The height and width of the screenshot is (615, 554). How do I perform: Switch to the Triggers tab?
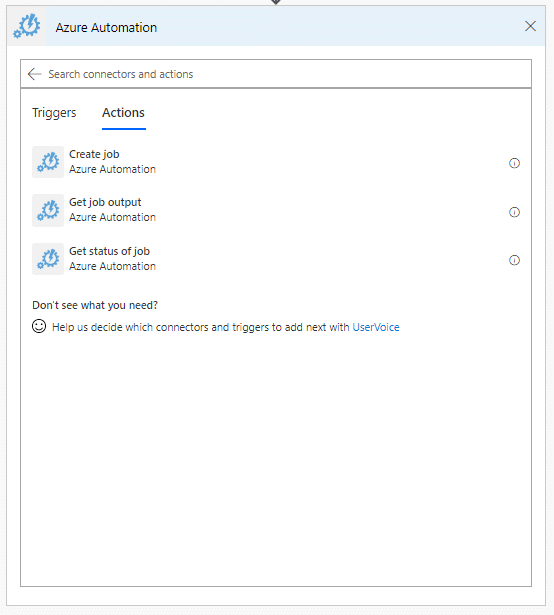click(54, 113)
